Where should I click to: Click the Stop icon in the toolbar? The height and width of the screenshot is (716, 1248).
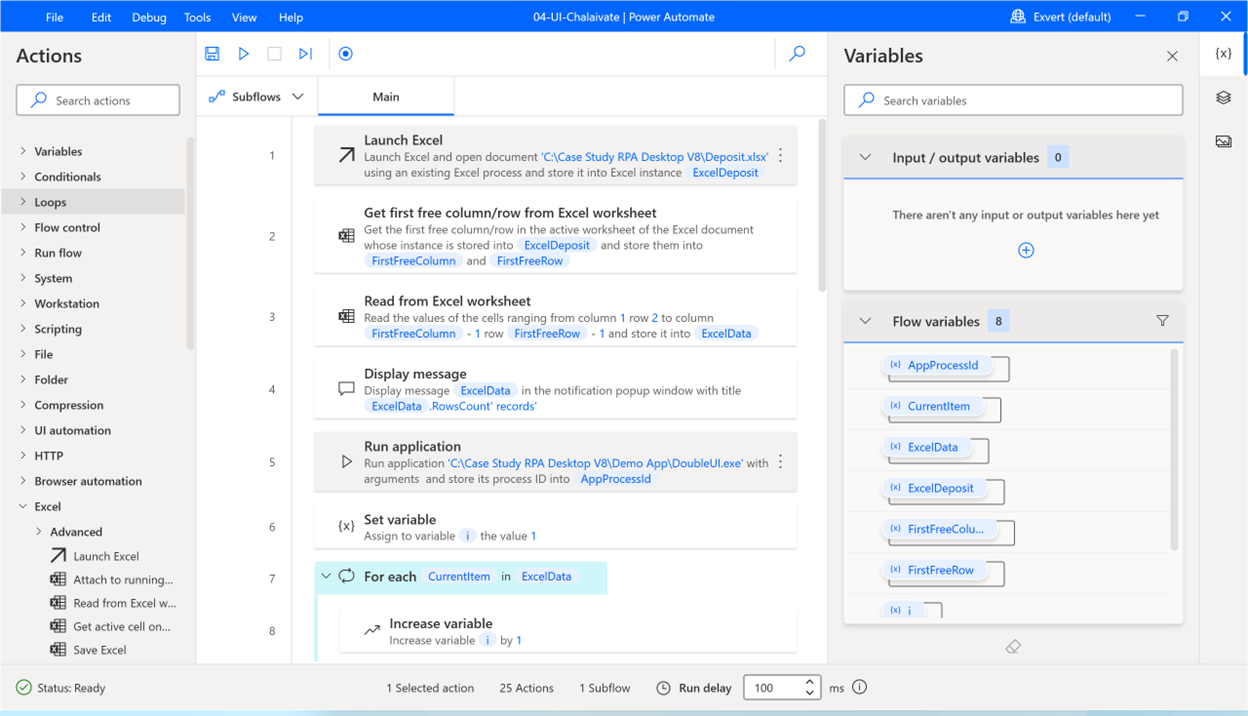click(274, 53)
